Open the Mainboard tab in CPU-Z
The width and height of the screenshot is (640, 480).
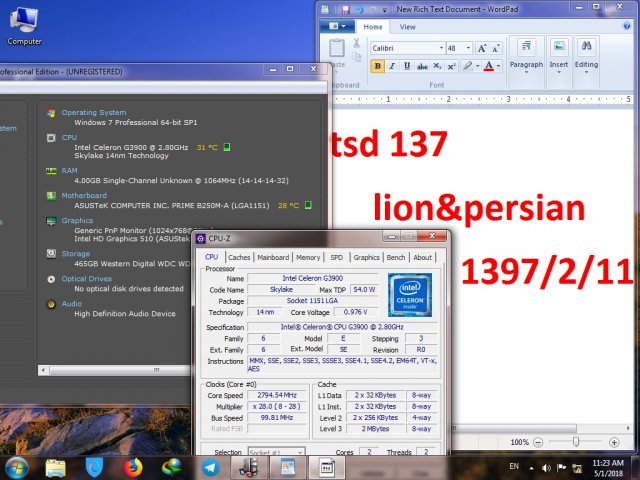coord(273,257)
